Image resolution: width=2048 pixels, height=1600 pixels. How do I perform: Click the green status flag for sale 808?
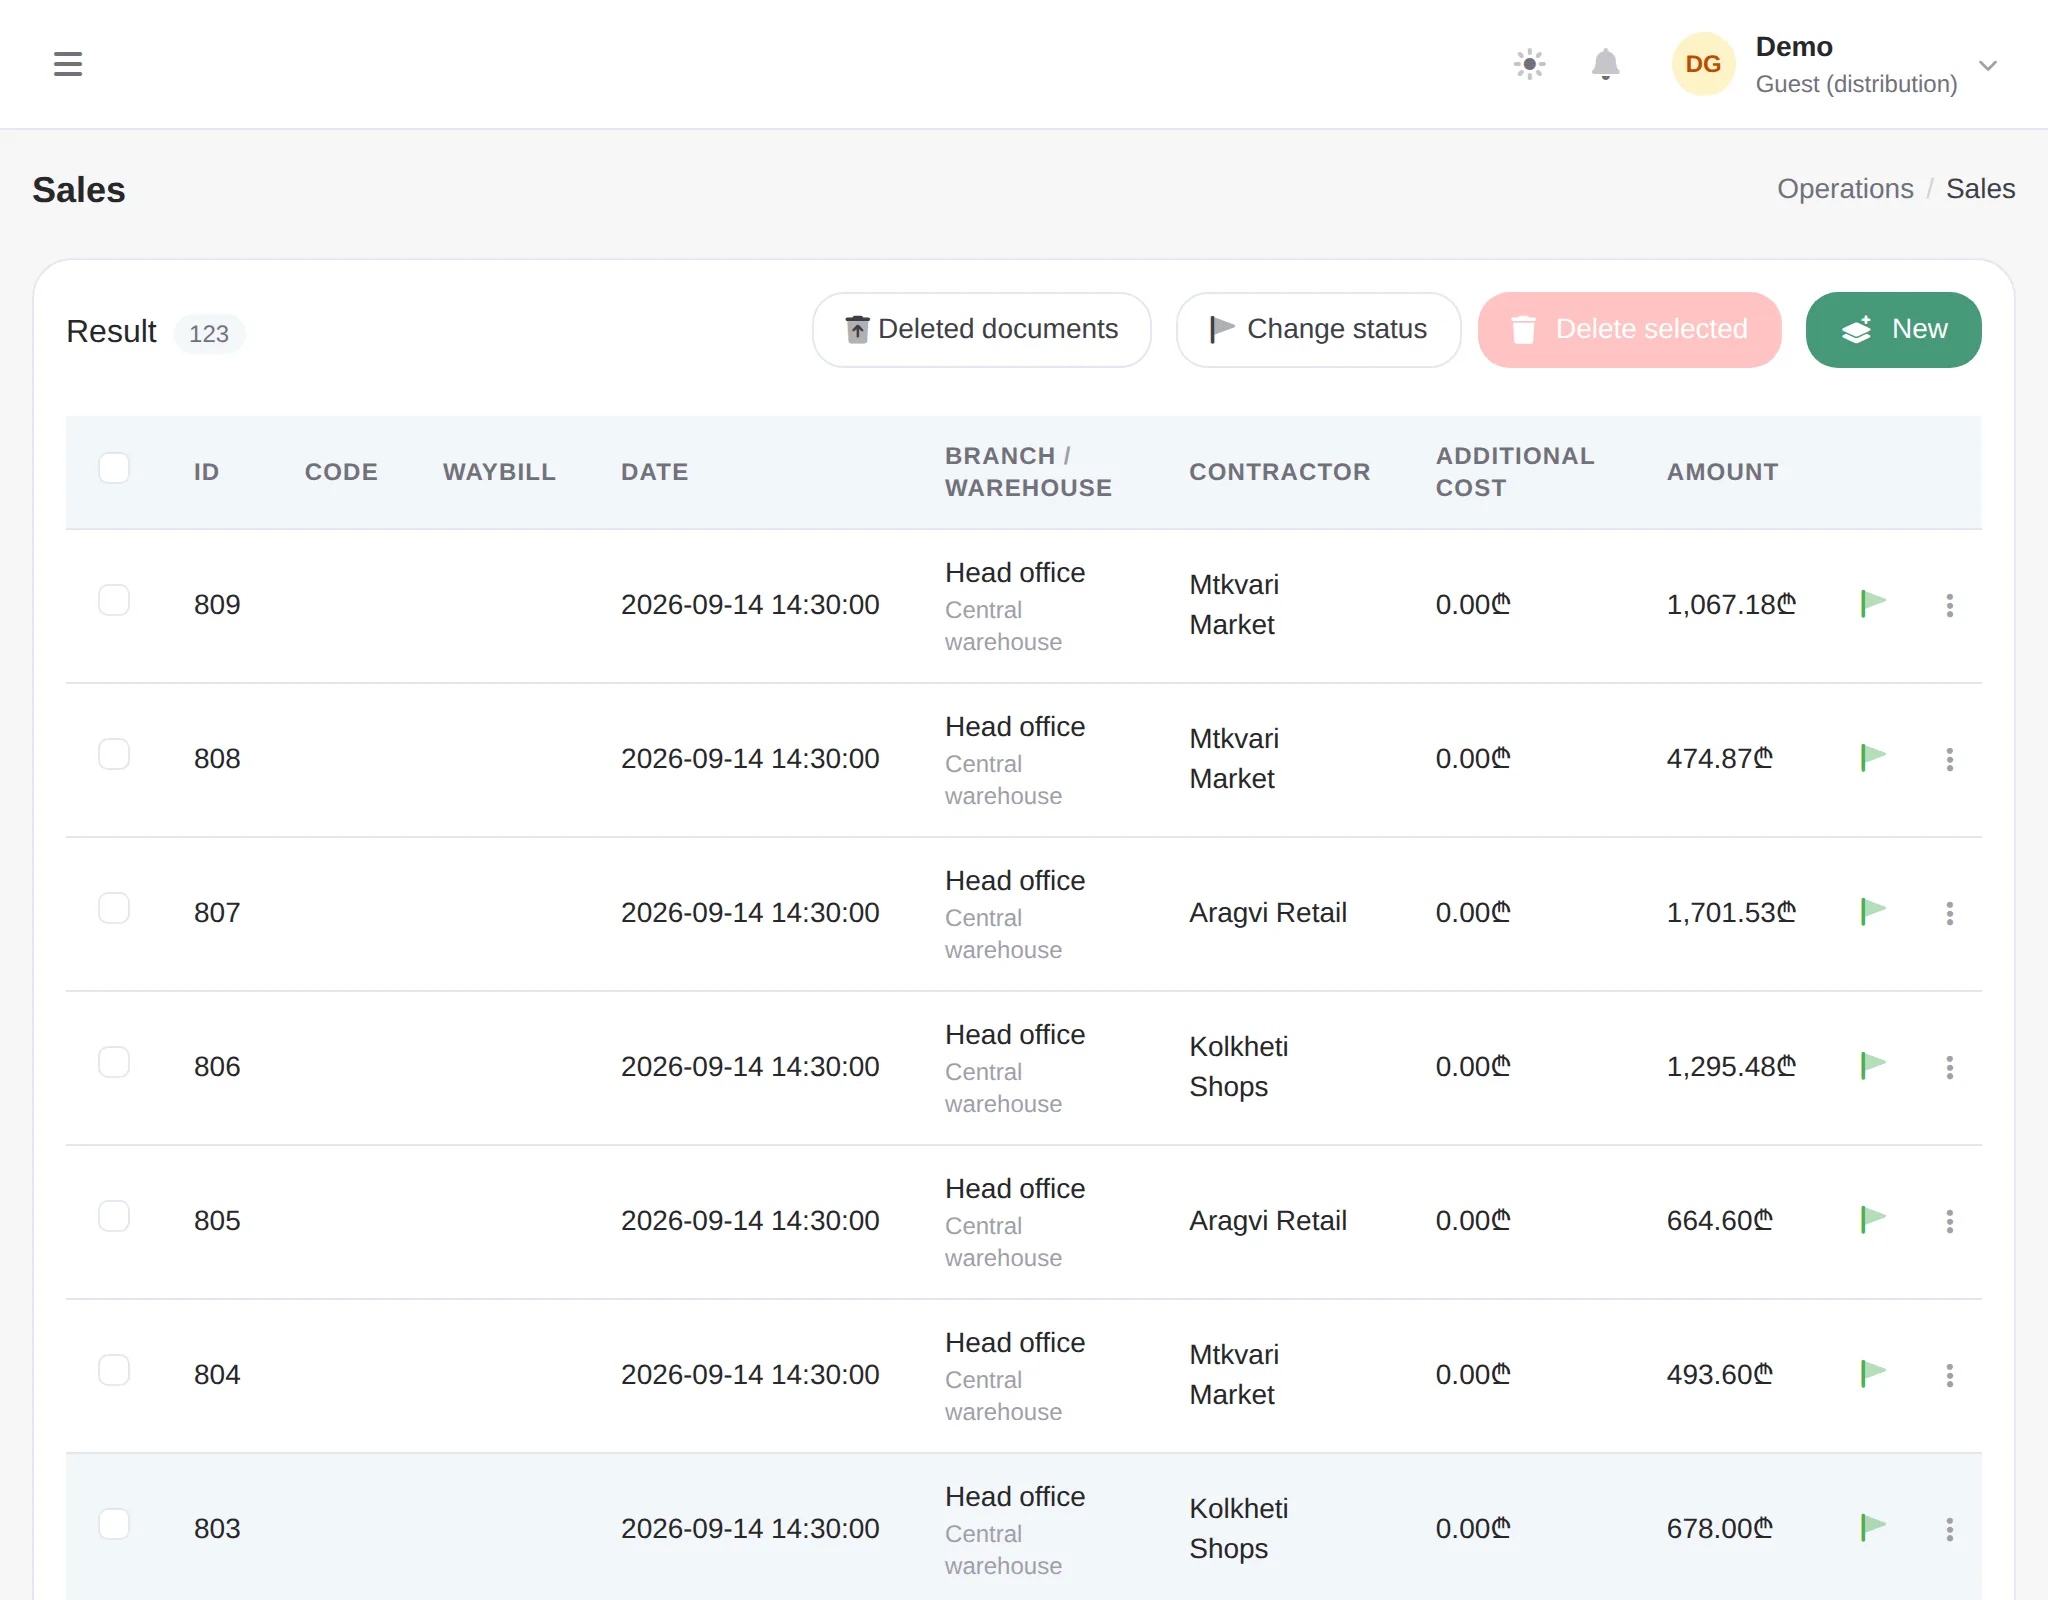click(1872, 758)
